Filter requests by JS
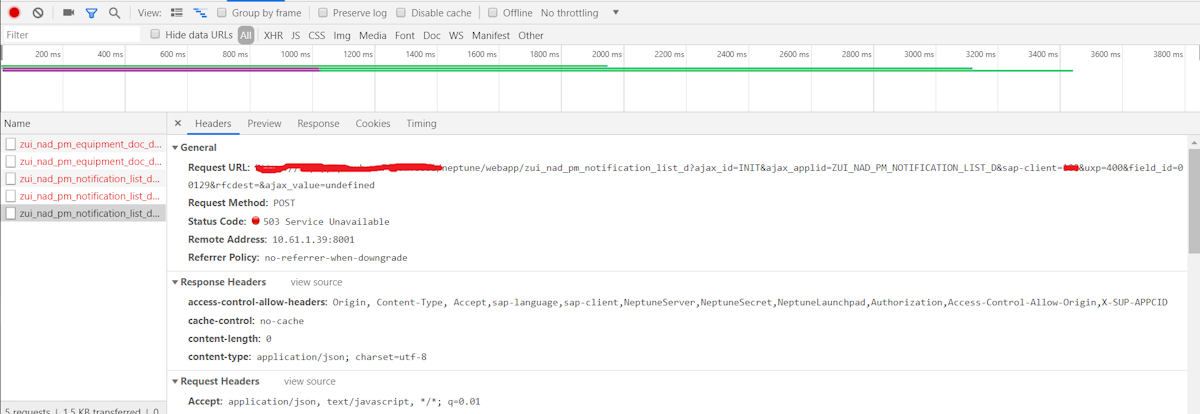Image resolution: width=1200 pixels, height=414 pixels. (x=296, y=35)
